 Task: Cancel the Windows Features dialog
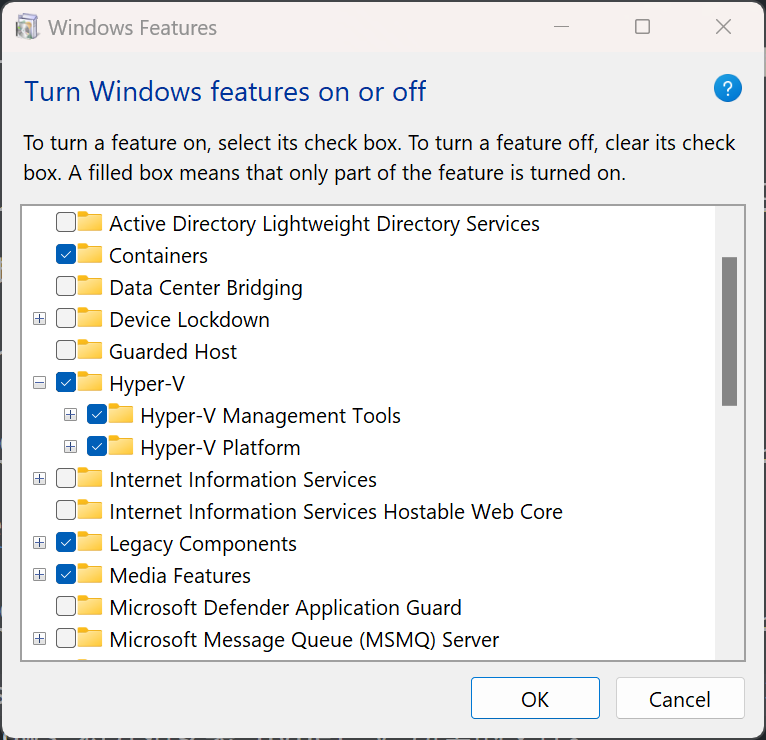[x=680, y=699]
